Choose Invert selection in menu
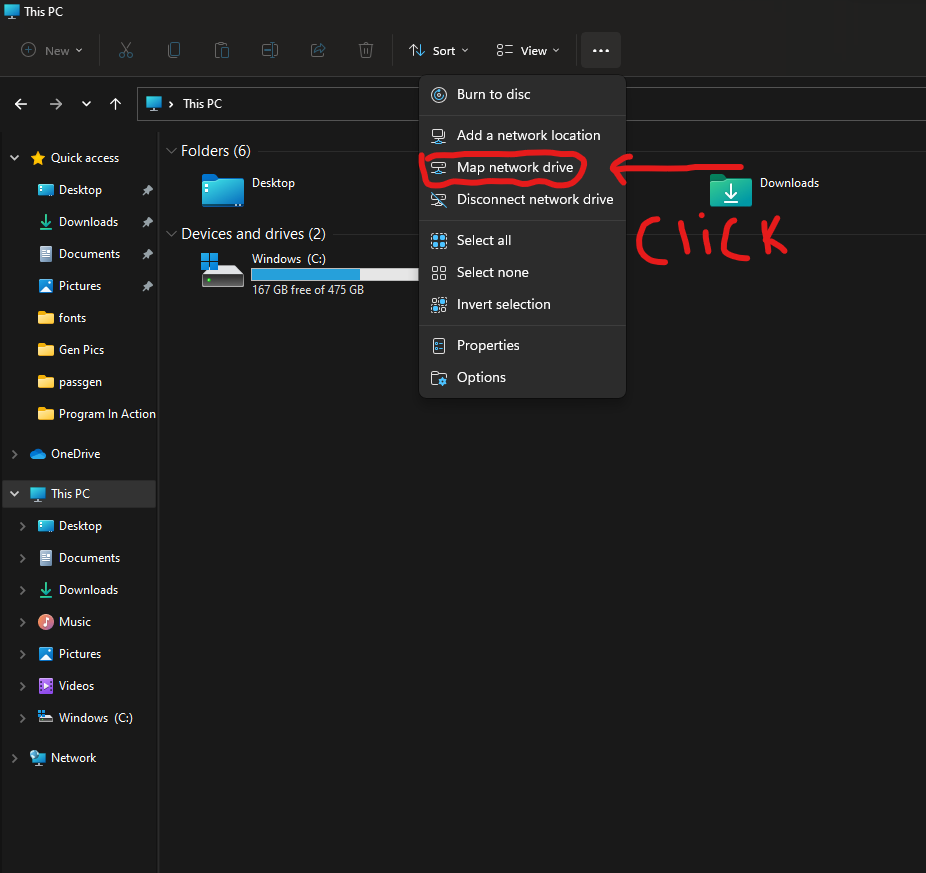 [x=522, y=304]
